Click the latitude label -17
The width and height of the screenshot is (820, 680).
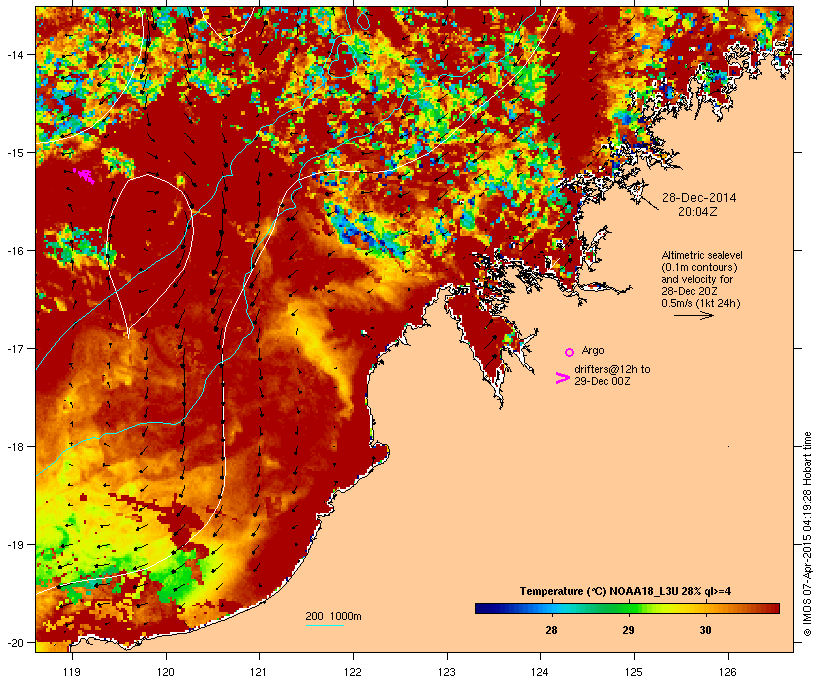click(14, 348)
